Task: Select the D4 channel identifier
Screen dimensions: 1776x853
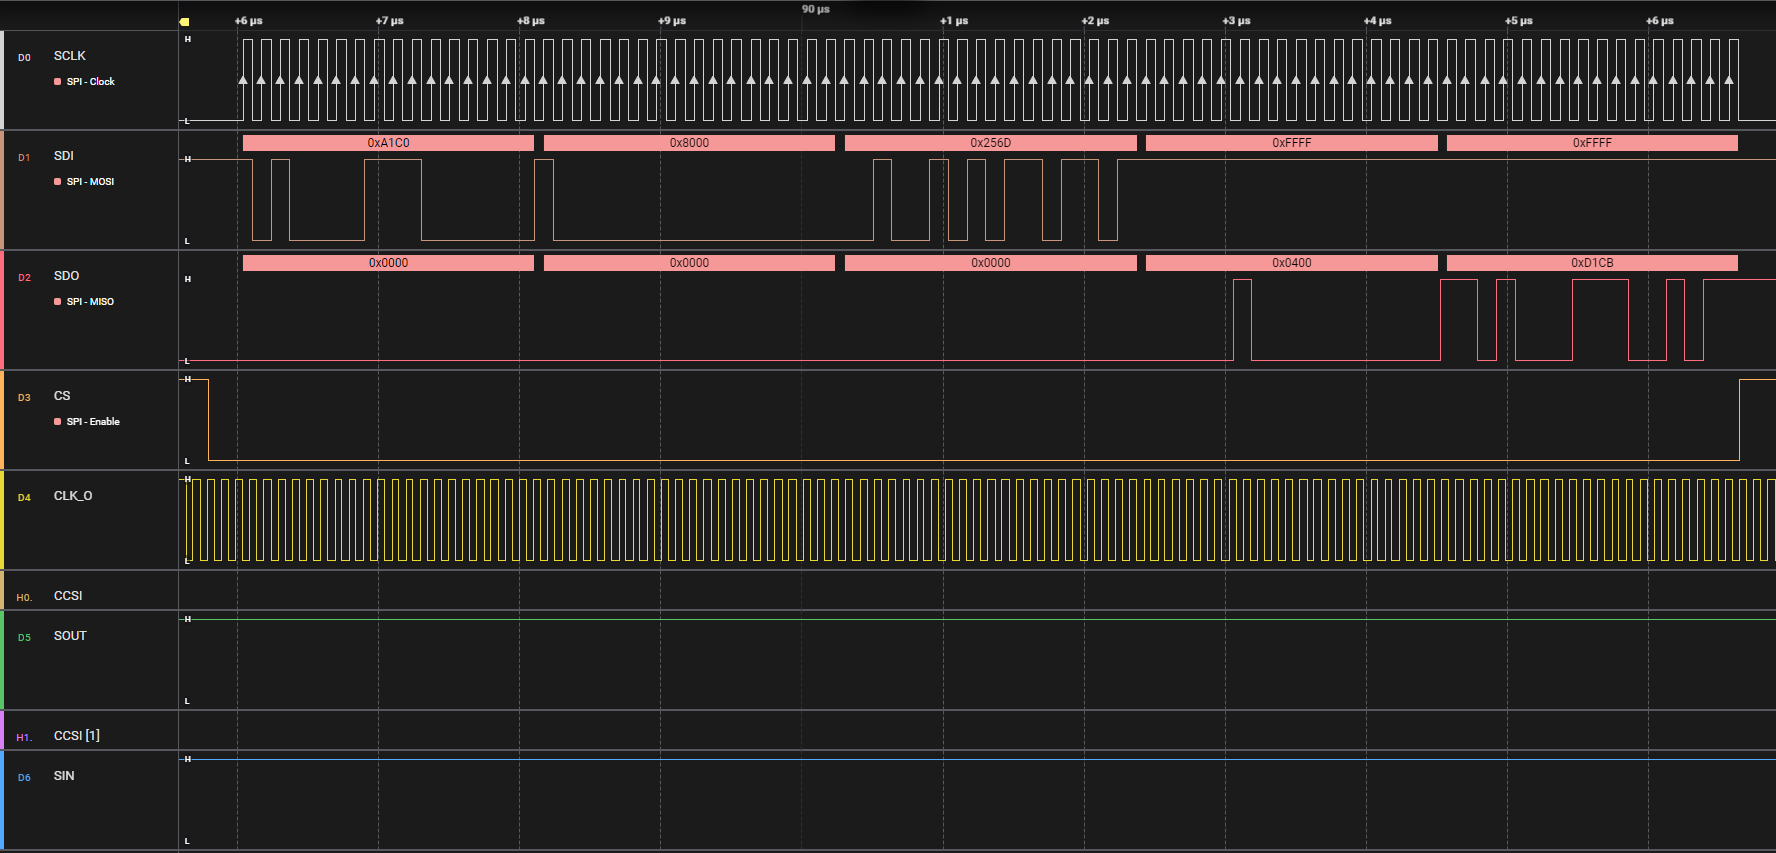Action: click(24, 498)
